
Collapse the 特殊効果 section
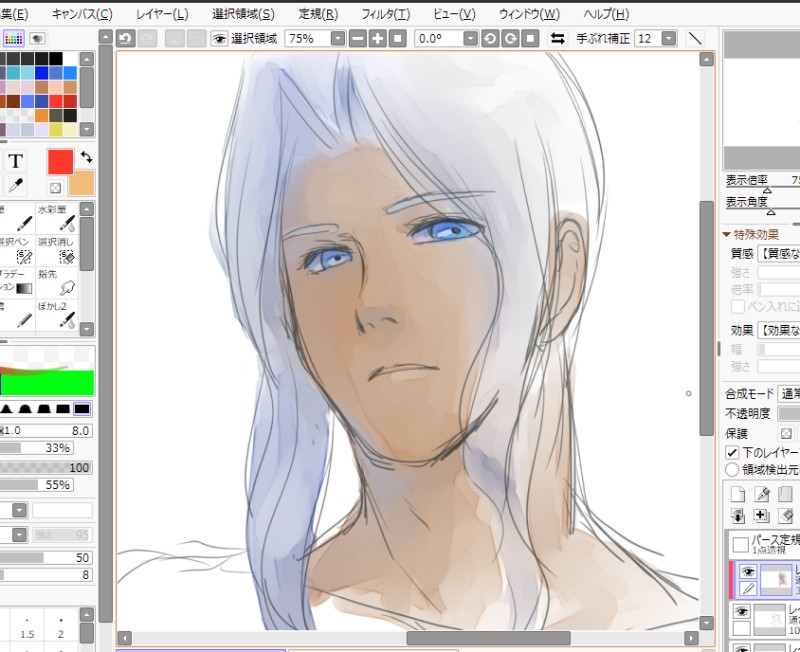coord(727,235)
